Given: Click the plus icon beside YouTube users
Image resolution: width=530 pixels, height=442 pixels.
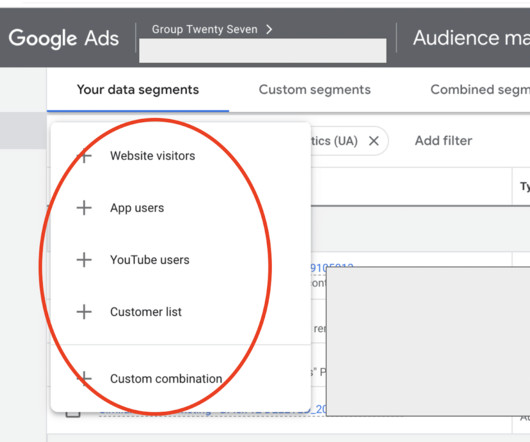Looking at the screenshot, I should pos(84,260).
